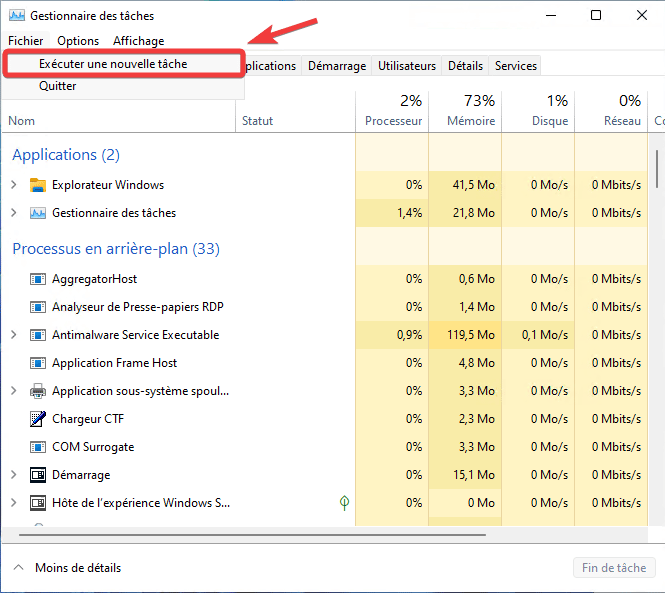Select the Chargeur CTF row name

(88, 419)
